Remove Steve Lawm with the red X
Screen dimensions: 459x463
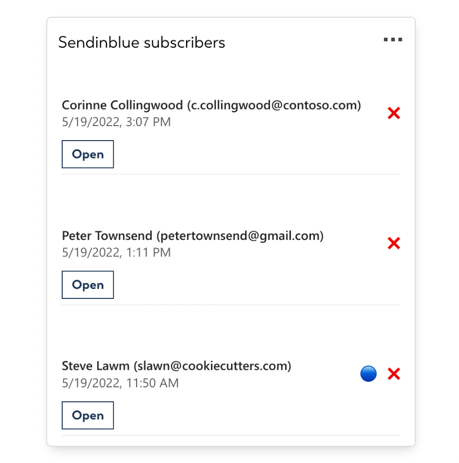(x=394, y=374)
